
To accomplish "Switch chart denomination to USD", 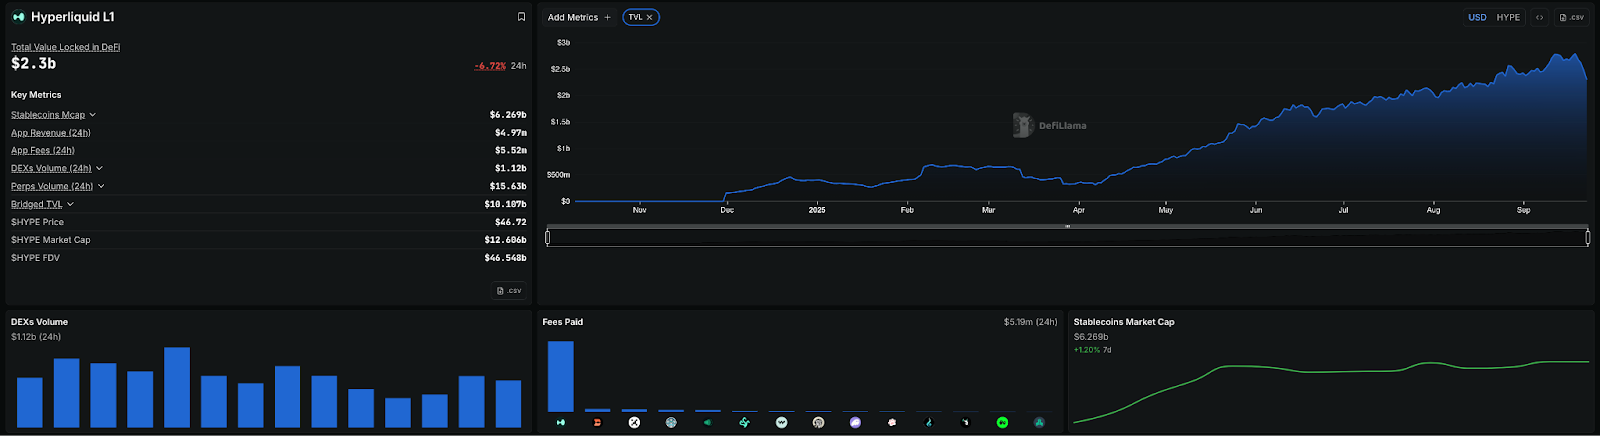I will [x=1477, y=17].
